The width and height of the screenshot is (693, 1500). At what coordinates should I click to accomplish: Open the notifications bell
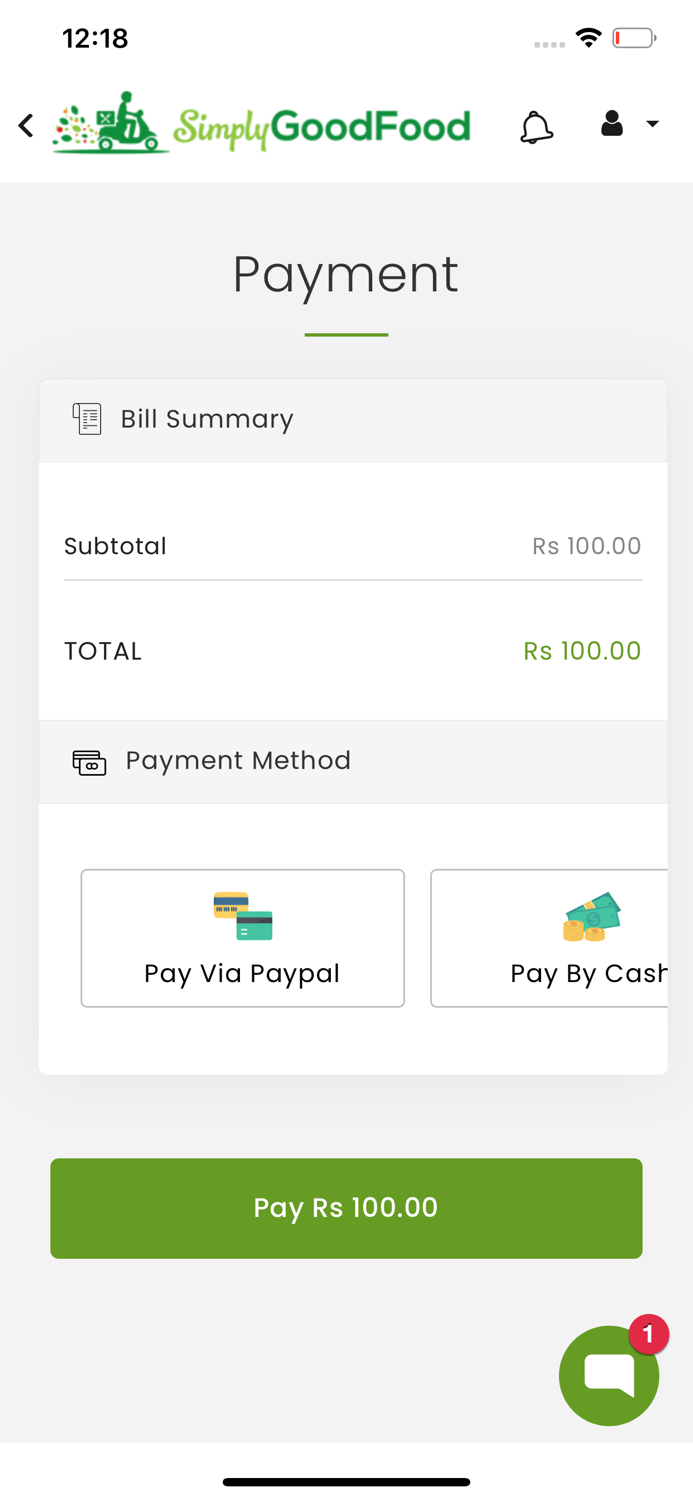[536, 124]
